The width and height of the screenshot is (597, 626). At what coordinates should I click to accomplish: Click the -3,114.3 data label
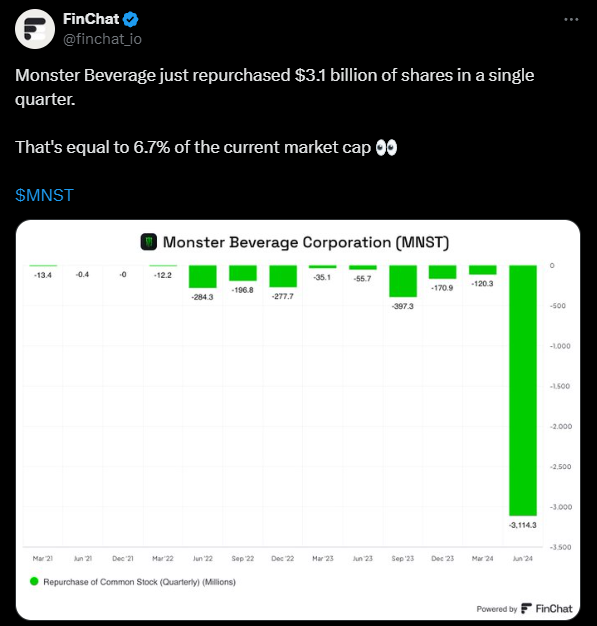pos(523,525)
